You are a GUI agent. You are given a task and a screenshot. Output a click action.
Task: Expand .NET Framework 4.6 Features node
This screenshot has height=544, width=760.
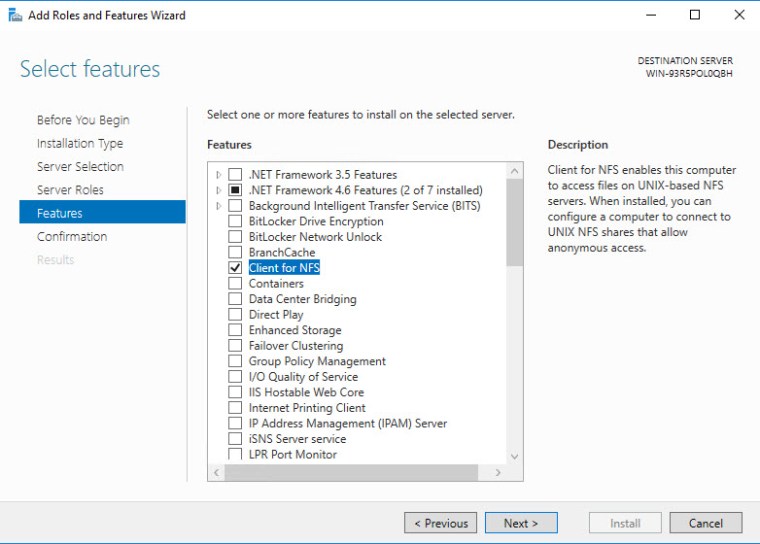click(219, 190)
